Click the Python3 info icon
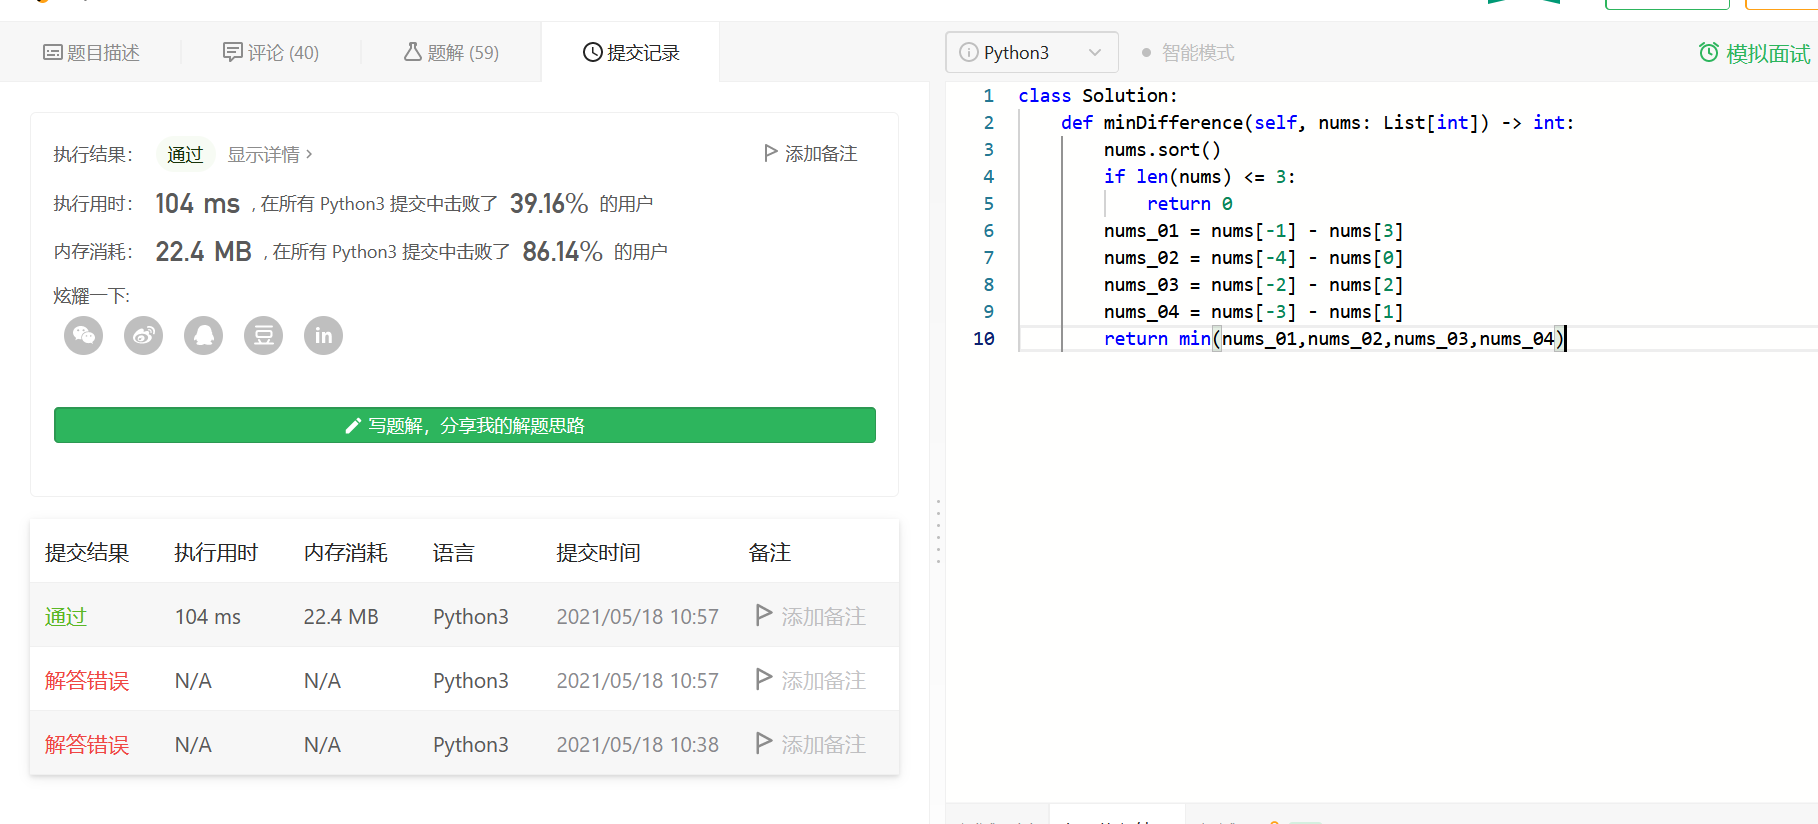This screenshot has width=1818, height=824. [968, 52]
